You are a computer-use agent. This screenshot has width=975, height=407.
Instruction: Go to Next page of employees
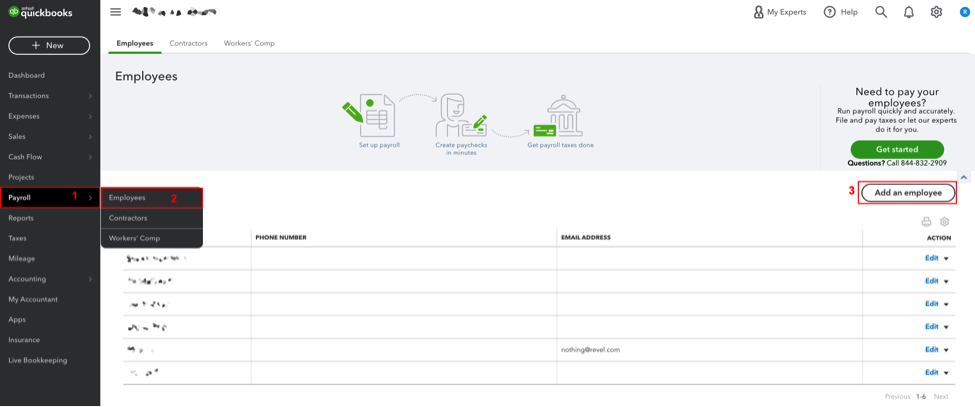(x=941, y=396)
